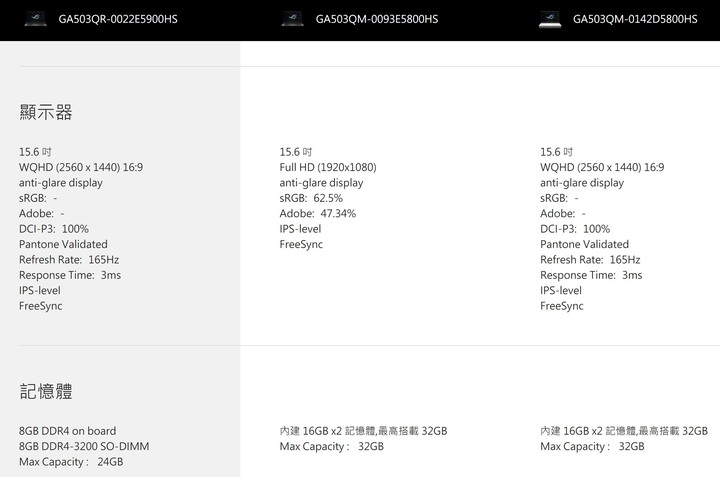Click Pantone Validated in the third column
Image resolution: width=720 pixels, height=477 pixels.
pos(585,244)
